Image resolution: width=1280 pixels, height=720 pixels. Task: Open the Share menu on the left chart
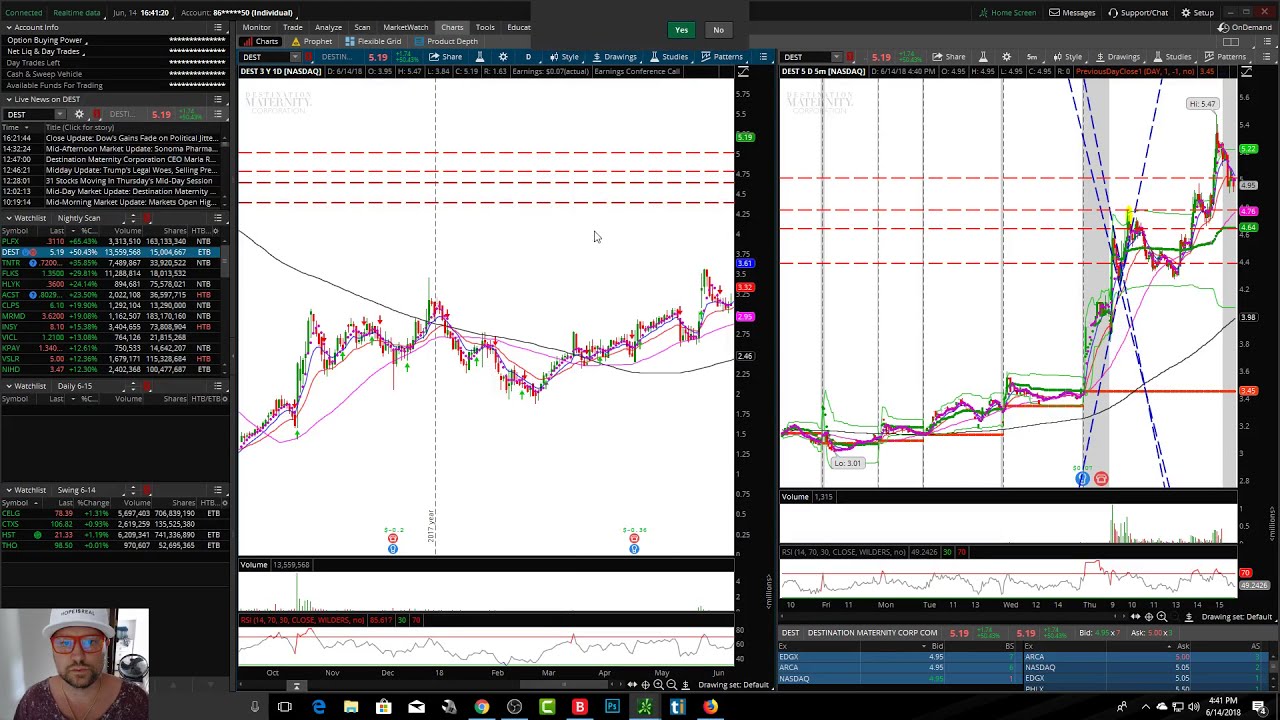446,57
